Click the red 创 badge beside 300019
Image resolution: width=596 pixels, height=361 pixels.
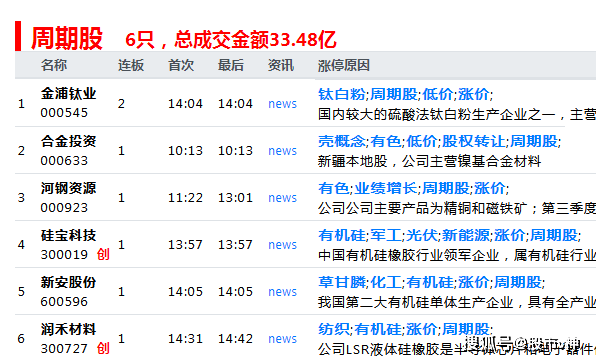(103, 254)
